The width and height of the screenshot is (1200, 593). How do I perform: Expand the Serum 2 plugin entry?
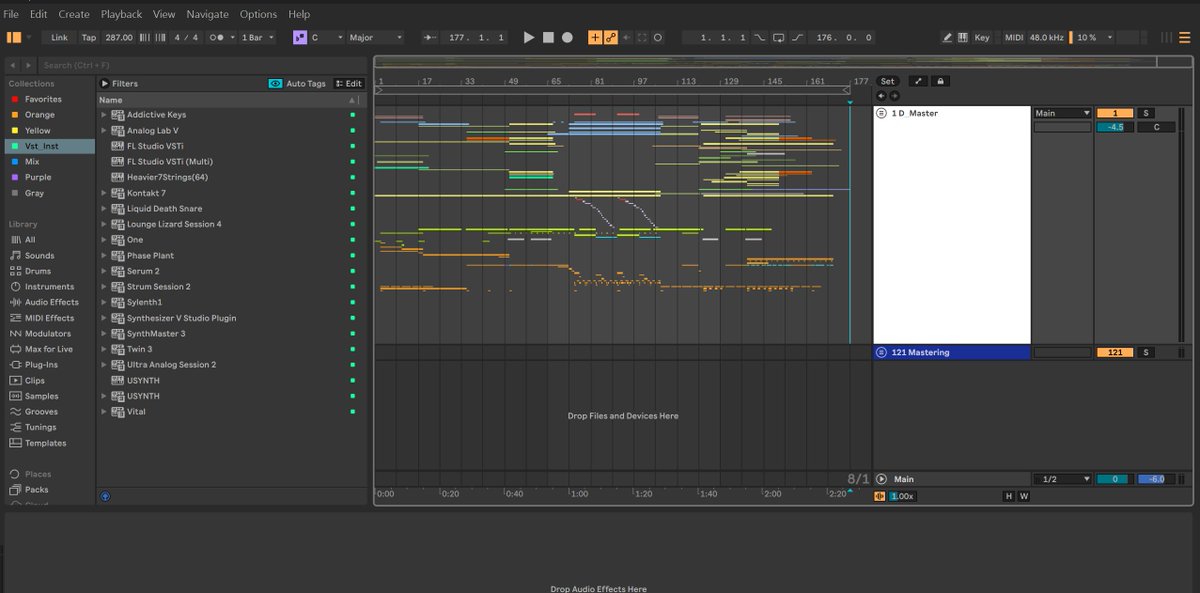pos(103,271)
